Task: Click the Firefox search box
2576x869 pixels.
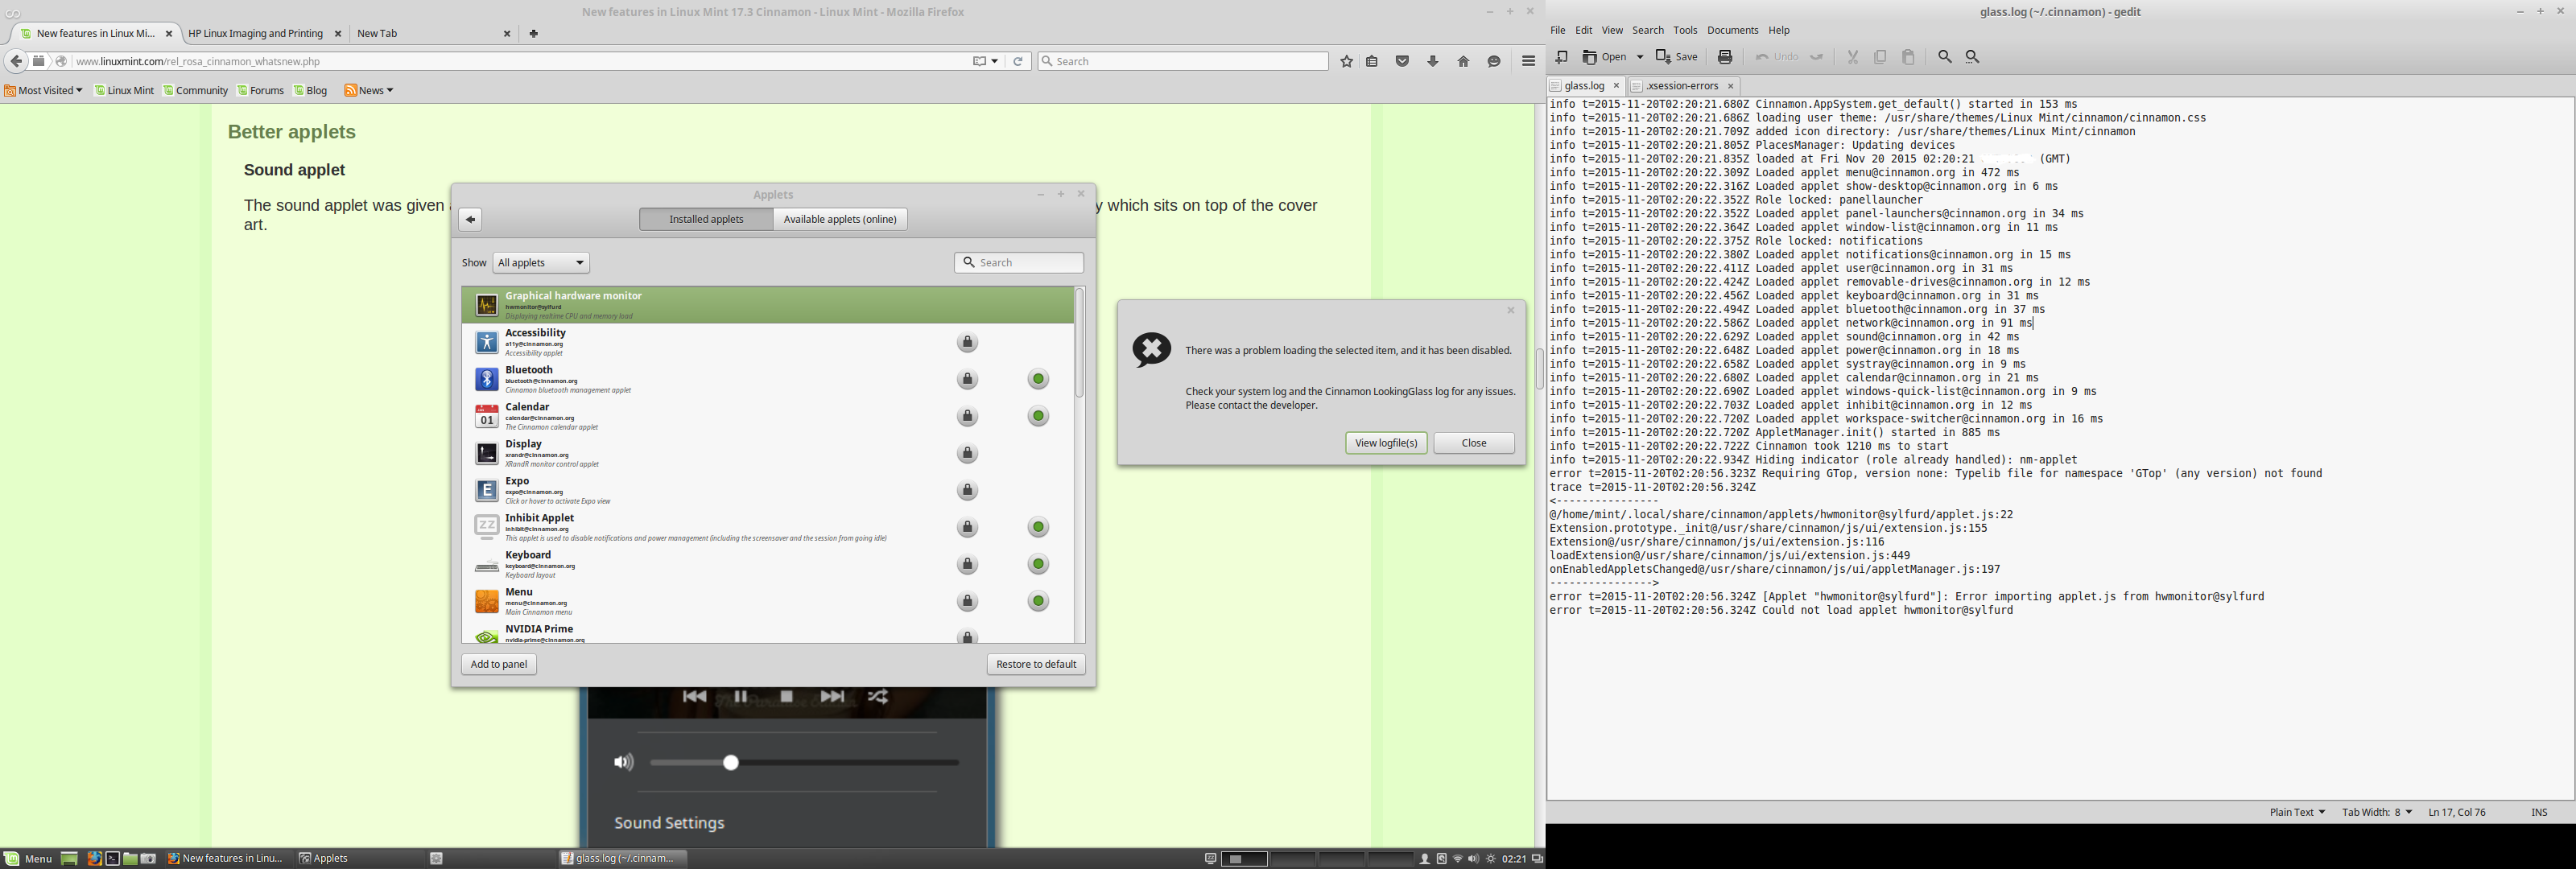Action: tap(1183, 61)
